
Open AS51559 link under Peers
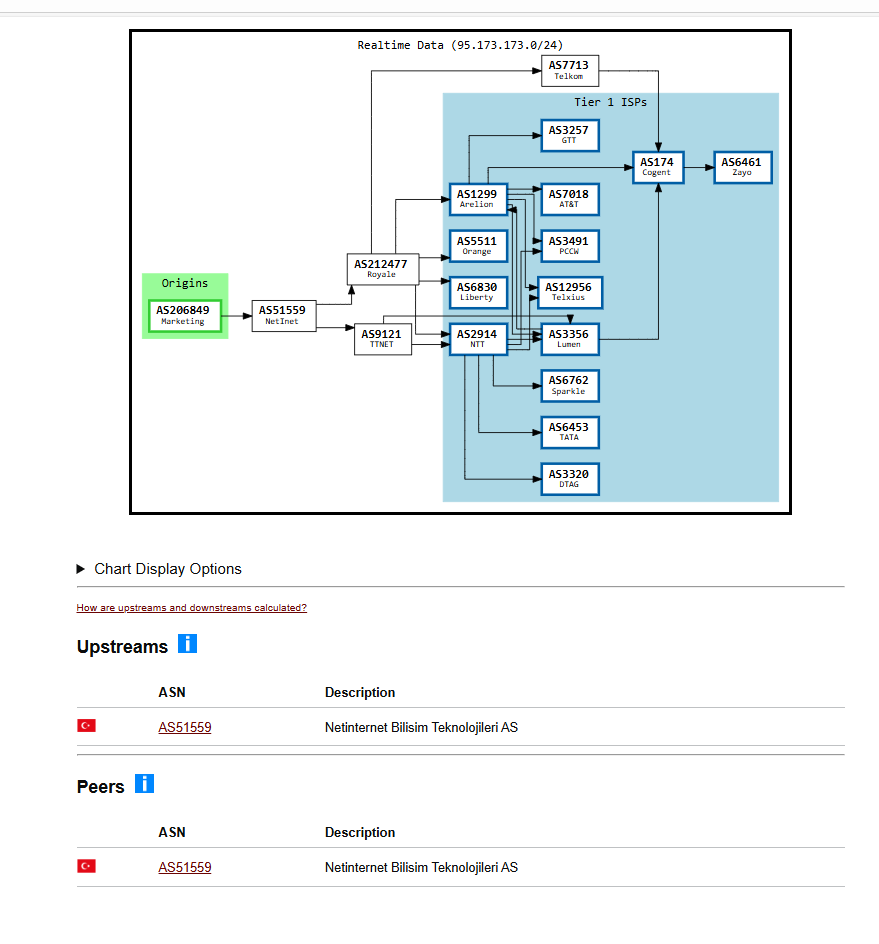(x=185, y=868)
